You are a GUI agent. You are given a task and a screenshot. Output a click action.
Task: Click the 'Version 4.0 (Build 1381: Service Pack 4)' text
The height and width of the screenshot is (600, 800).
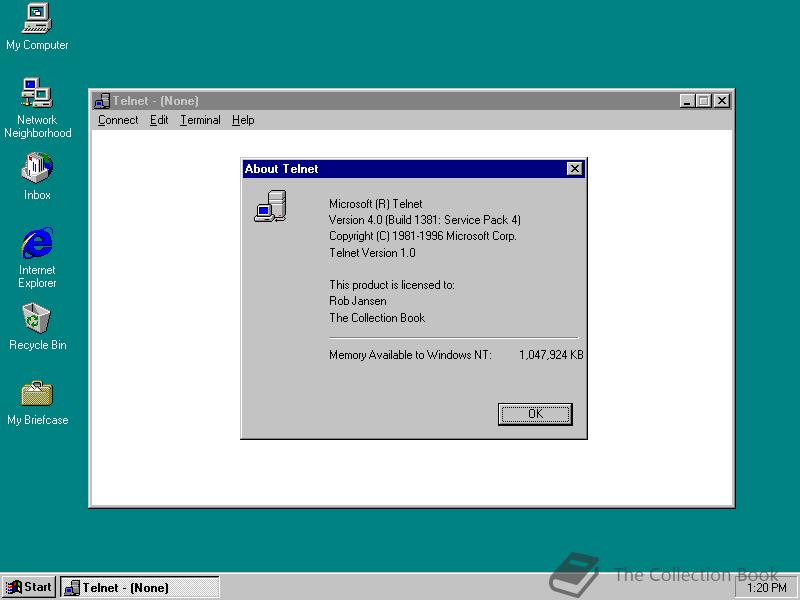(x=424, y=220)
